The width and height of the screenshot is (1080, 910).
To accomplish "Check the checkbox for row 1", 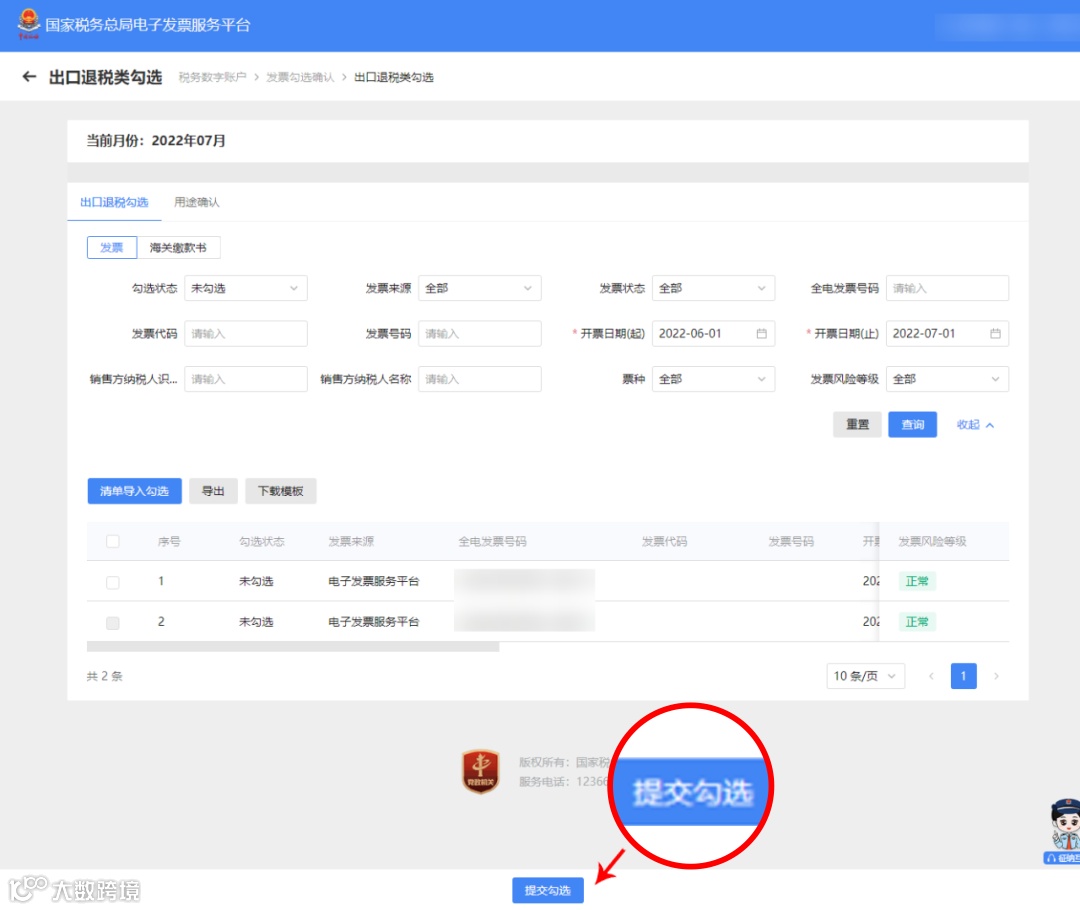I will pyautogui.click(x=113, y=582).
